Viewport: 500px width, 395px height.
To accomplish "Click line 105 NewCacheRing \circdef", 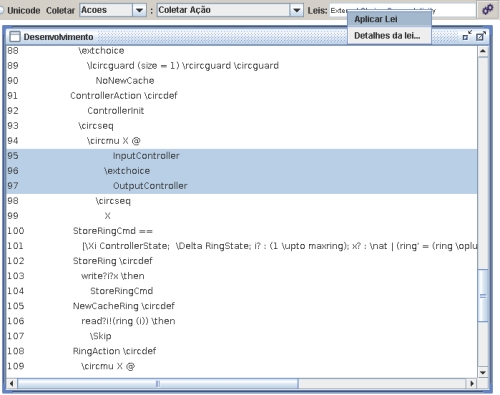I will 124,306.
